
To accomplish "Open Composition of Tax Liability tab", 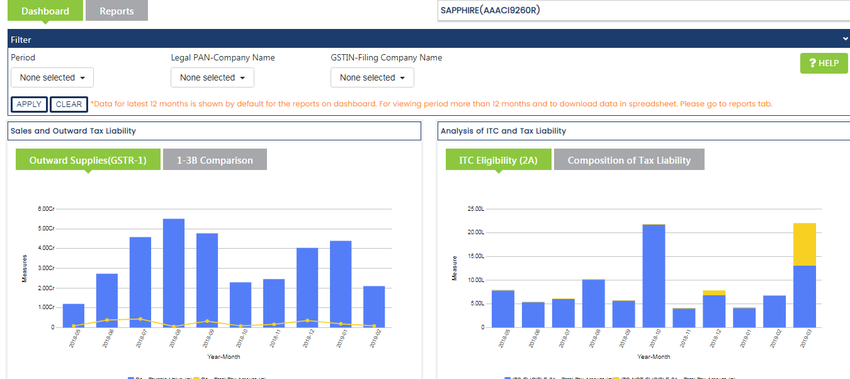I will (x=629, y=160).
